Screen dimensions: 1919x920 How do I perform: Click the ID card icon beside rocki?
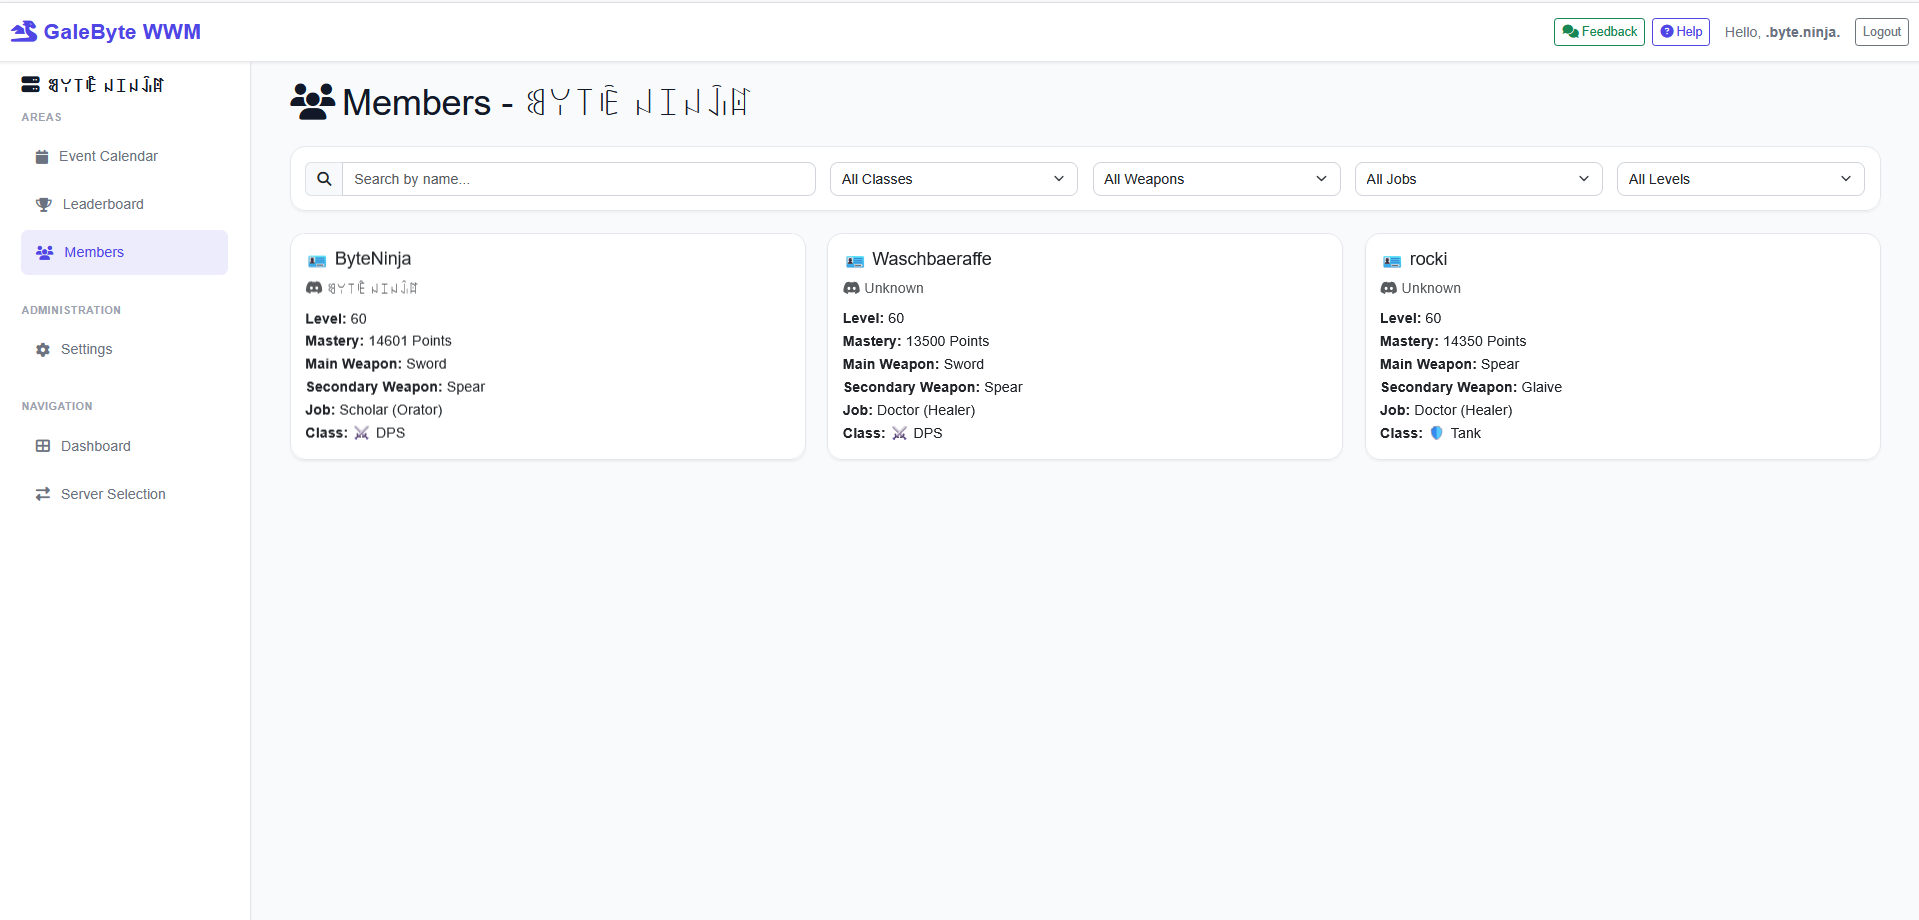(1391, 261)
